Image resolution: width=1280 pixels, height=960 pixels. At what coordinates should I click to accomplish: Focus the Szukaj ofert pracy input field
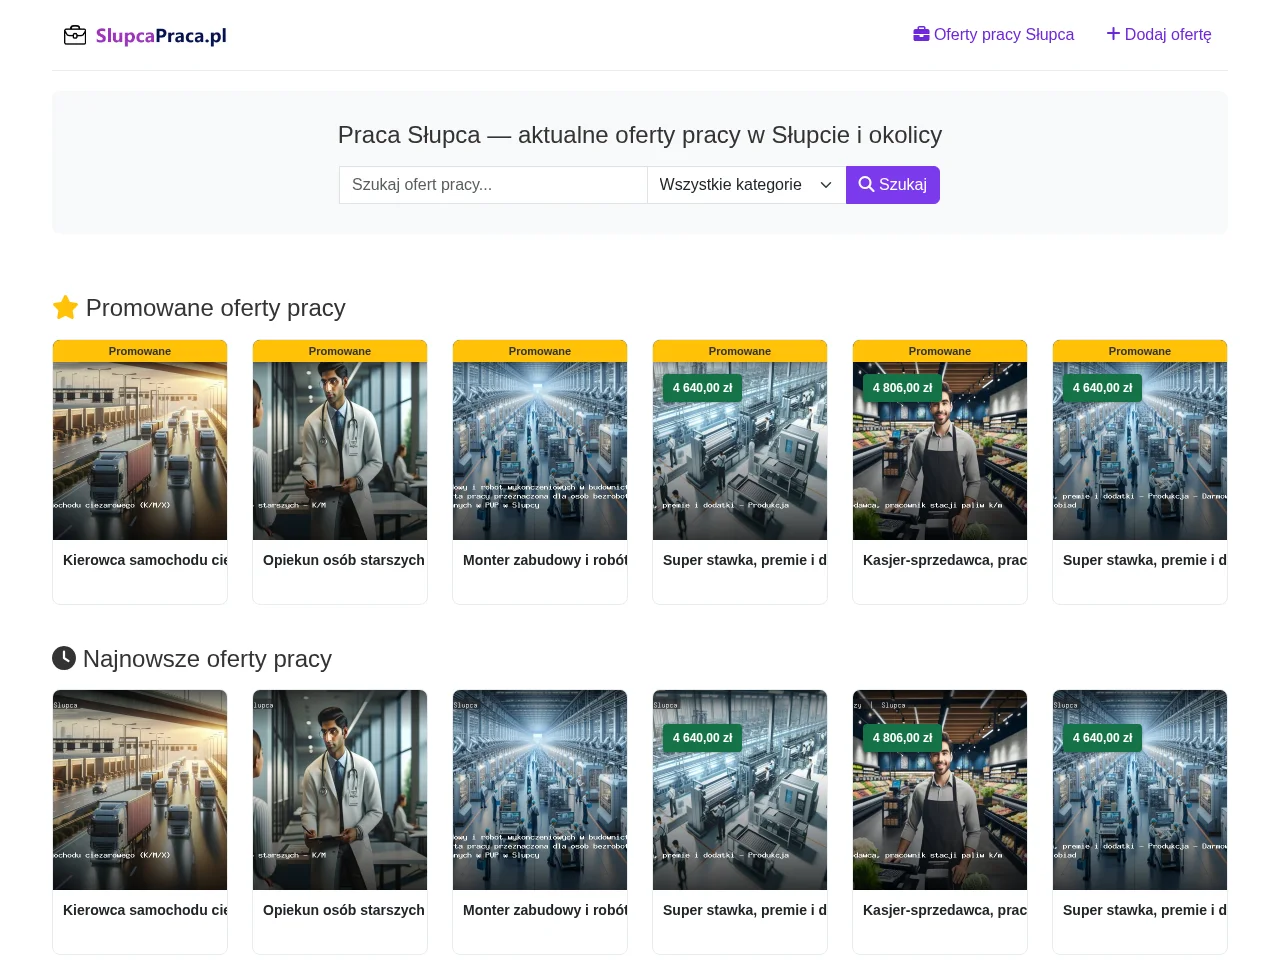point(493,185)
